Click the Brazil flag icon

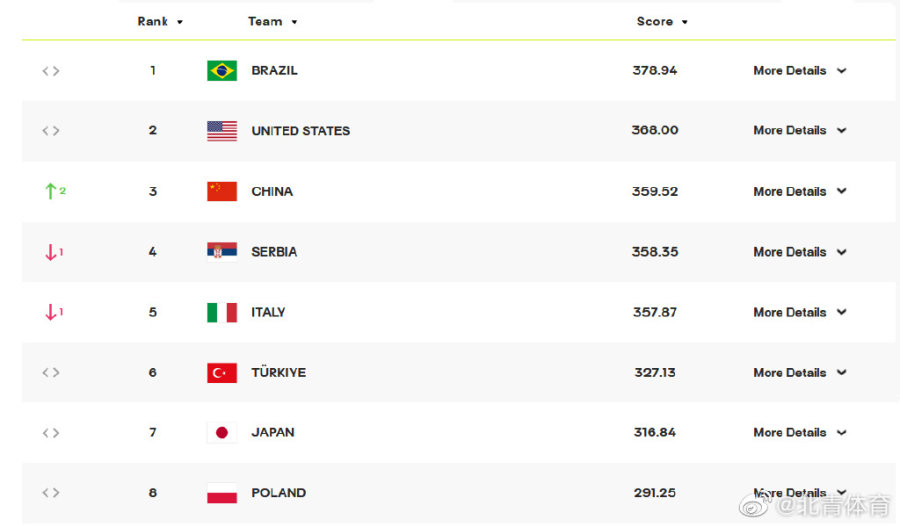[x=222, y=71]
